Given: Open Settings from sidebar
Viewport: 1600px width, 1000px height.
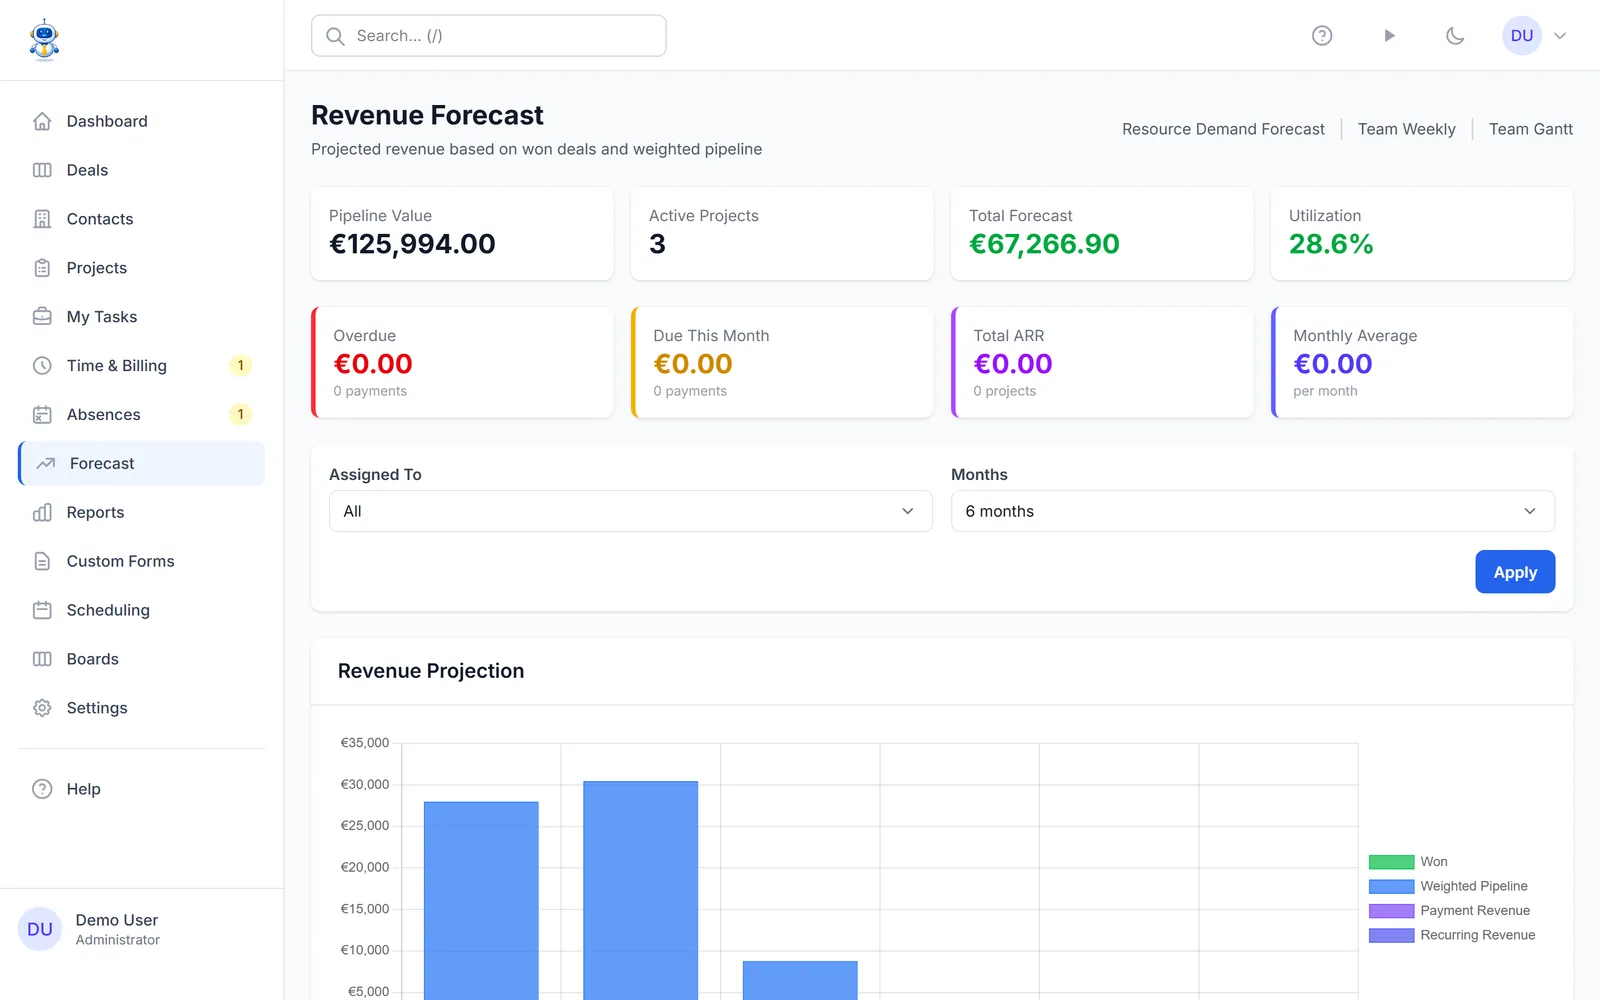Looking at the screenshot, I should click(141, 708).
